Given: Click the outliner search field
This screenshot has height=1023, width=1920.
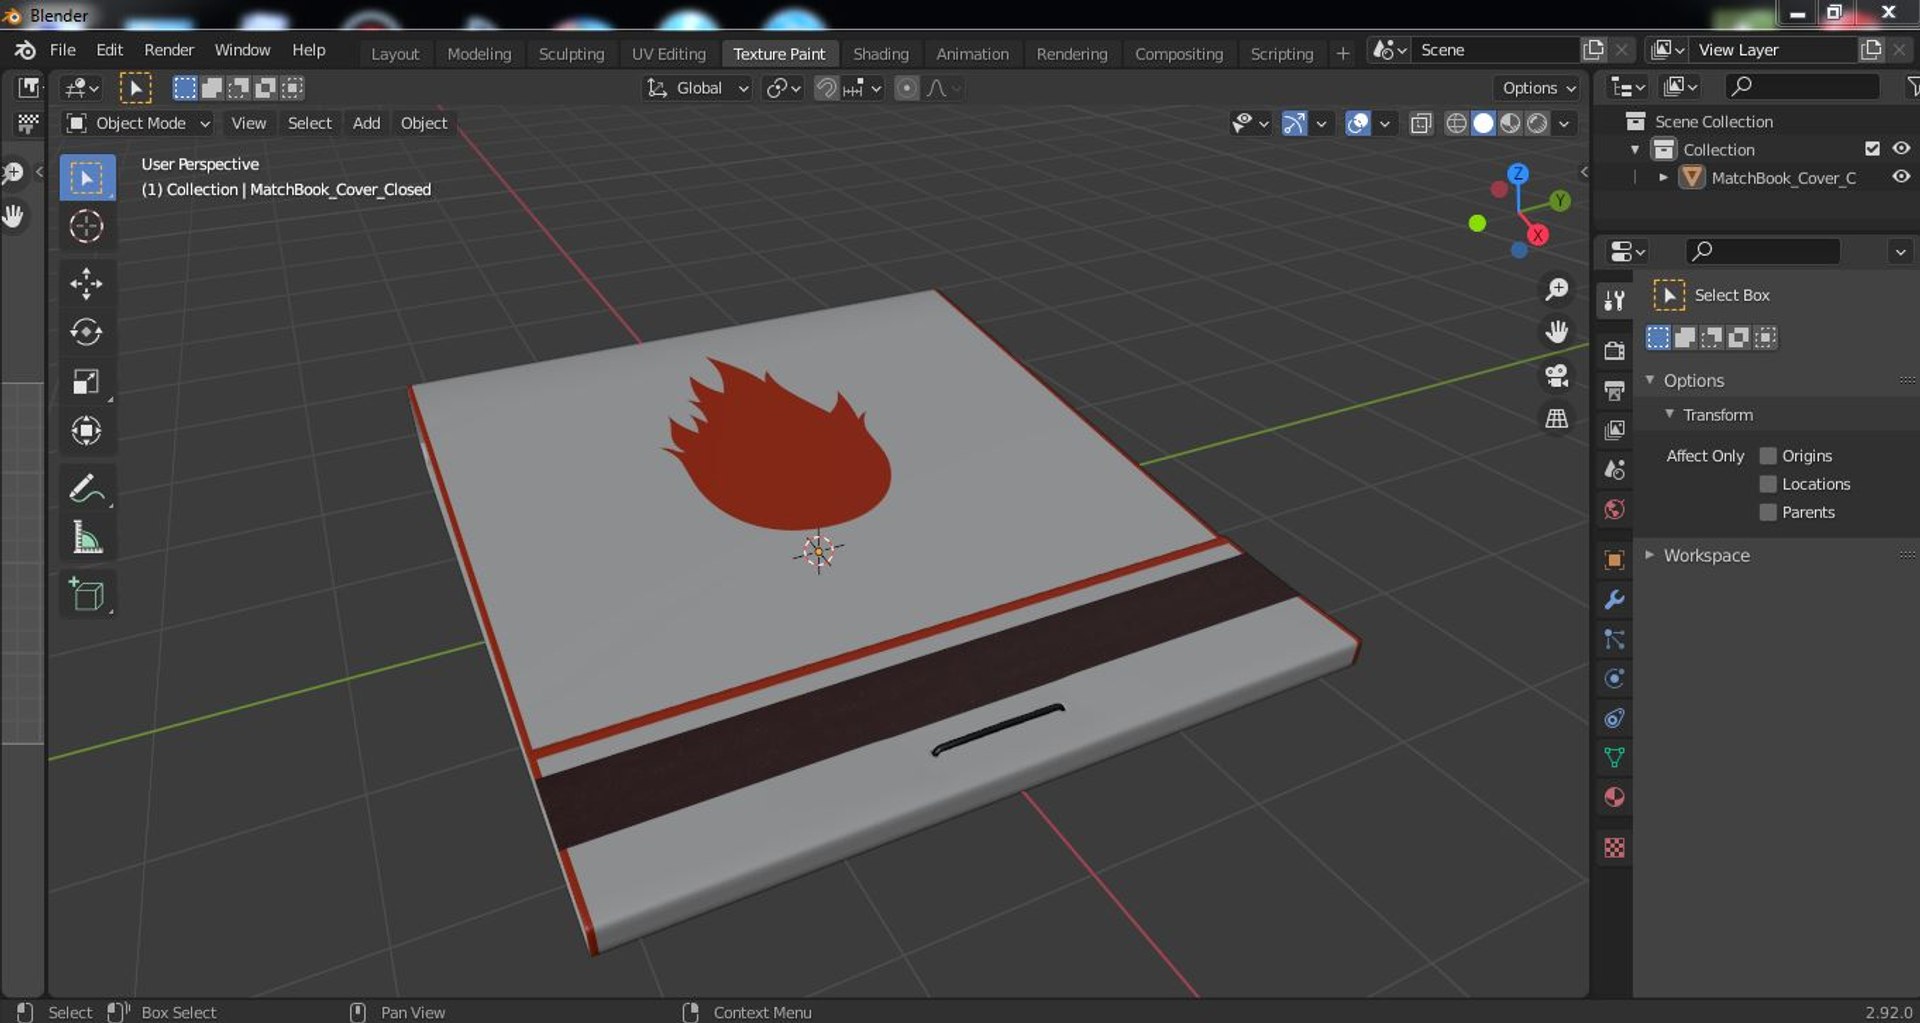Looking at the screenshot, I should [x=1803, y=87].
